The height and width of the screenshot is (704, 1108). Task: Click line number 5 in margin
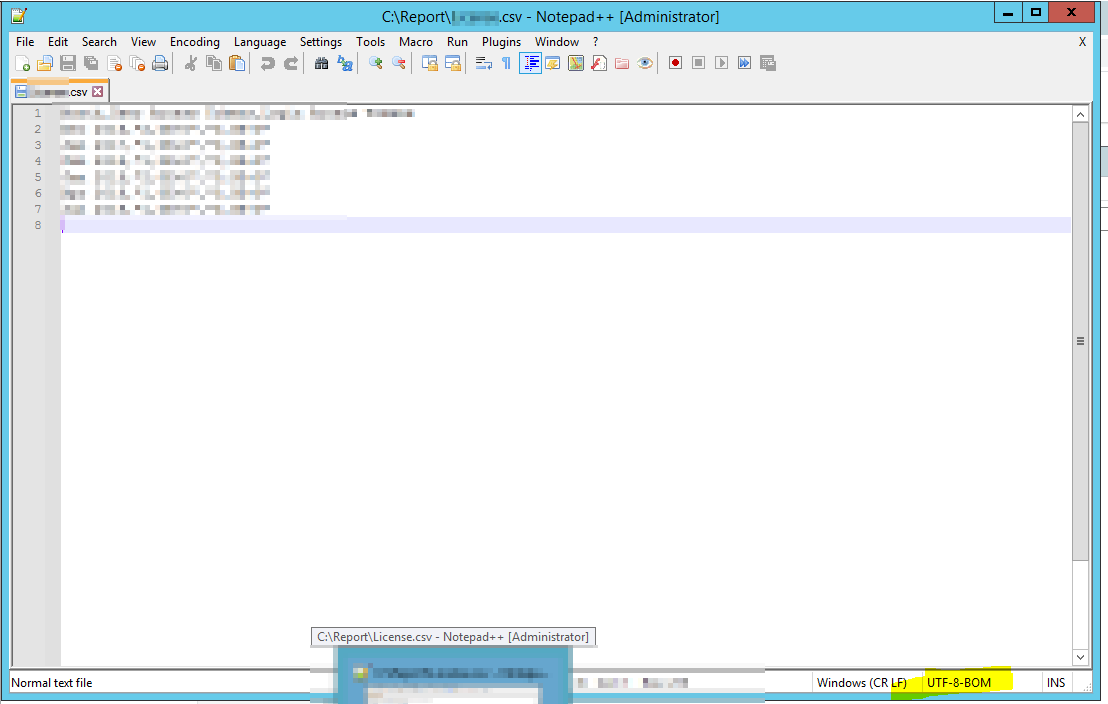point(37,177)
